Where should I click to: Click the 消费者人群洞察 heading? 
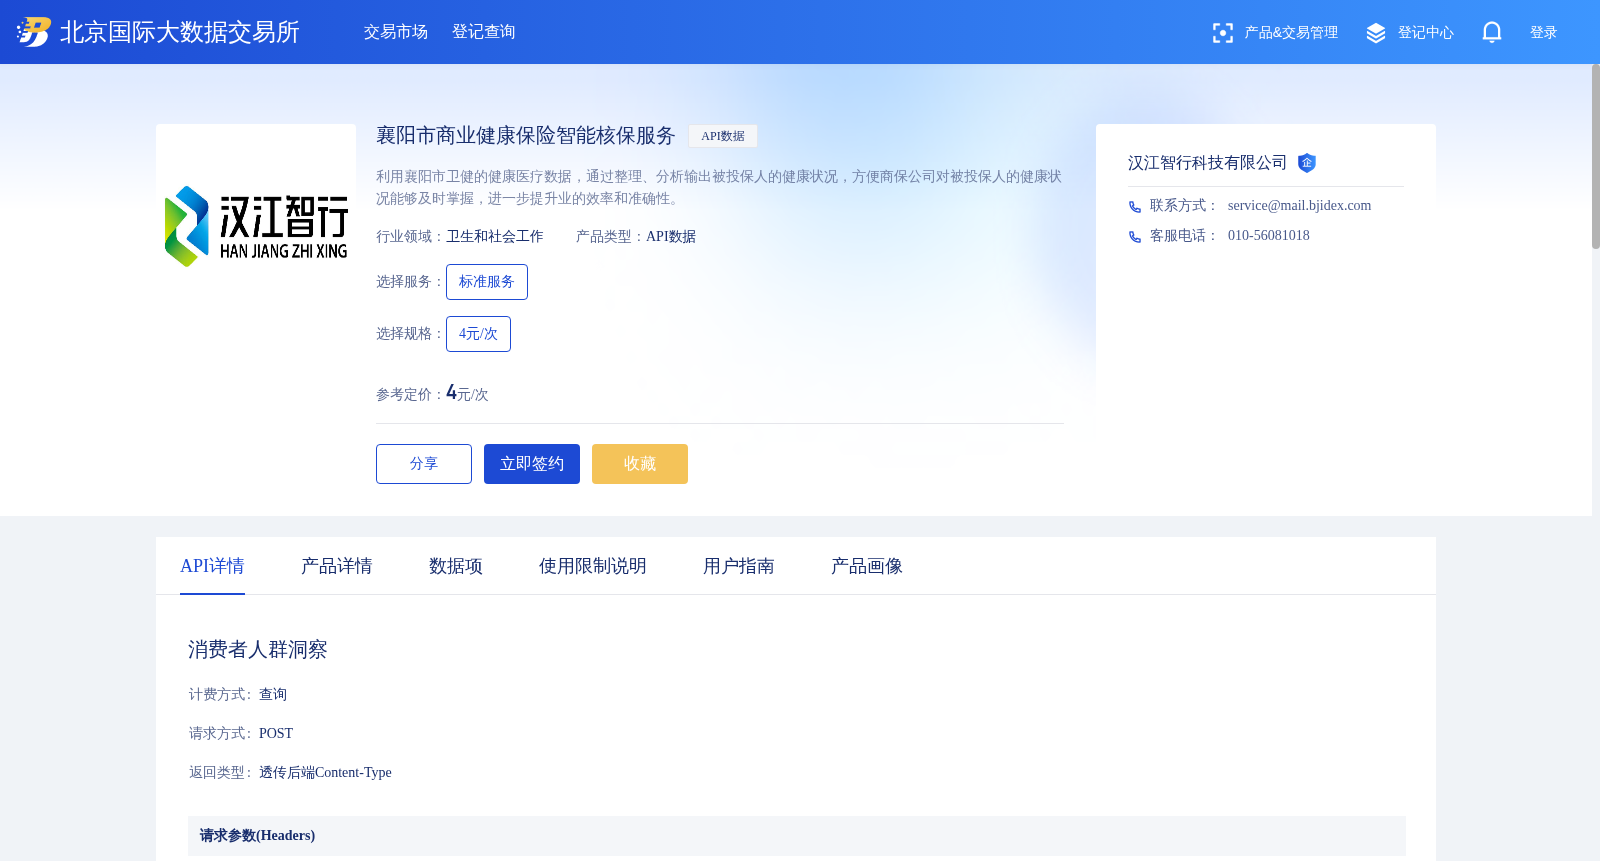tap(258, 650)
